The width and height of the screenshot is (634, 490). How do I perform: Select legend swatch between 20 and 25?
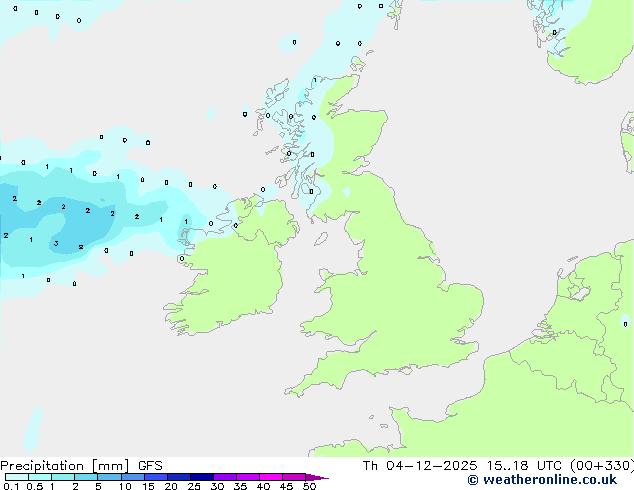(179, 477)
